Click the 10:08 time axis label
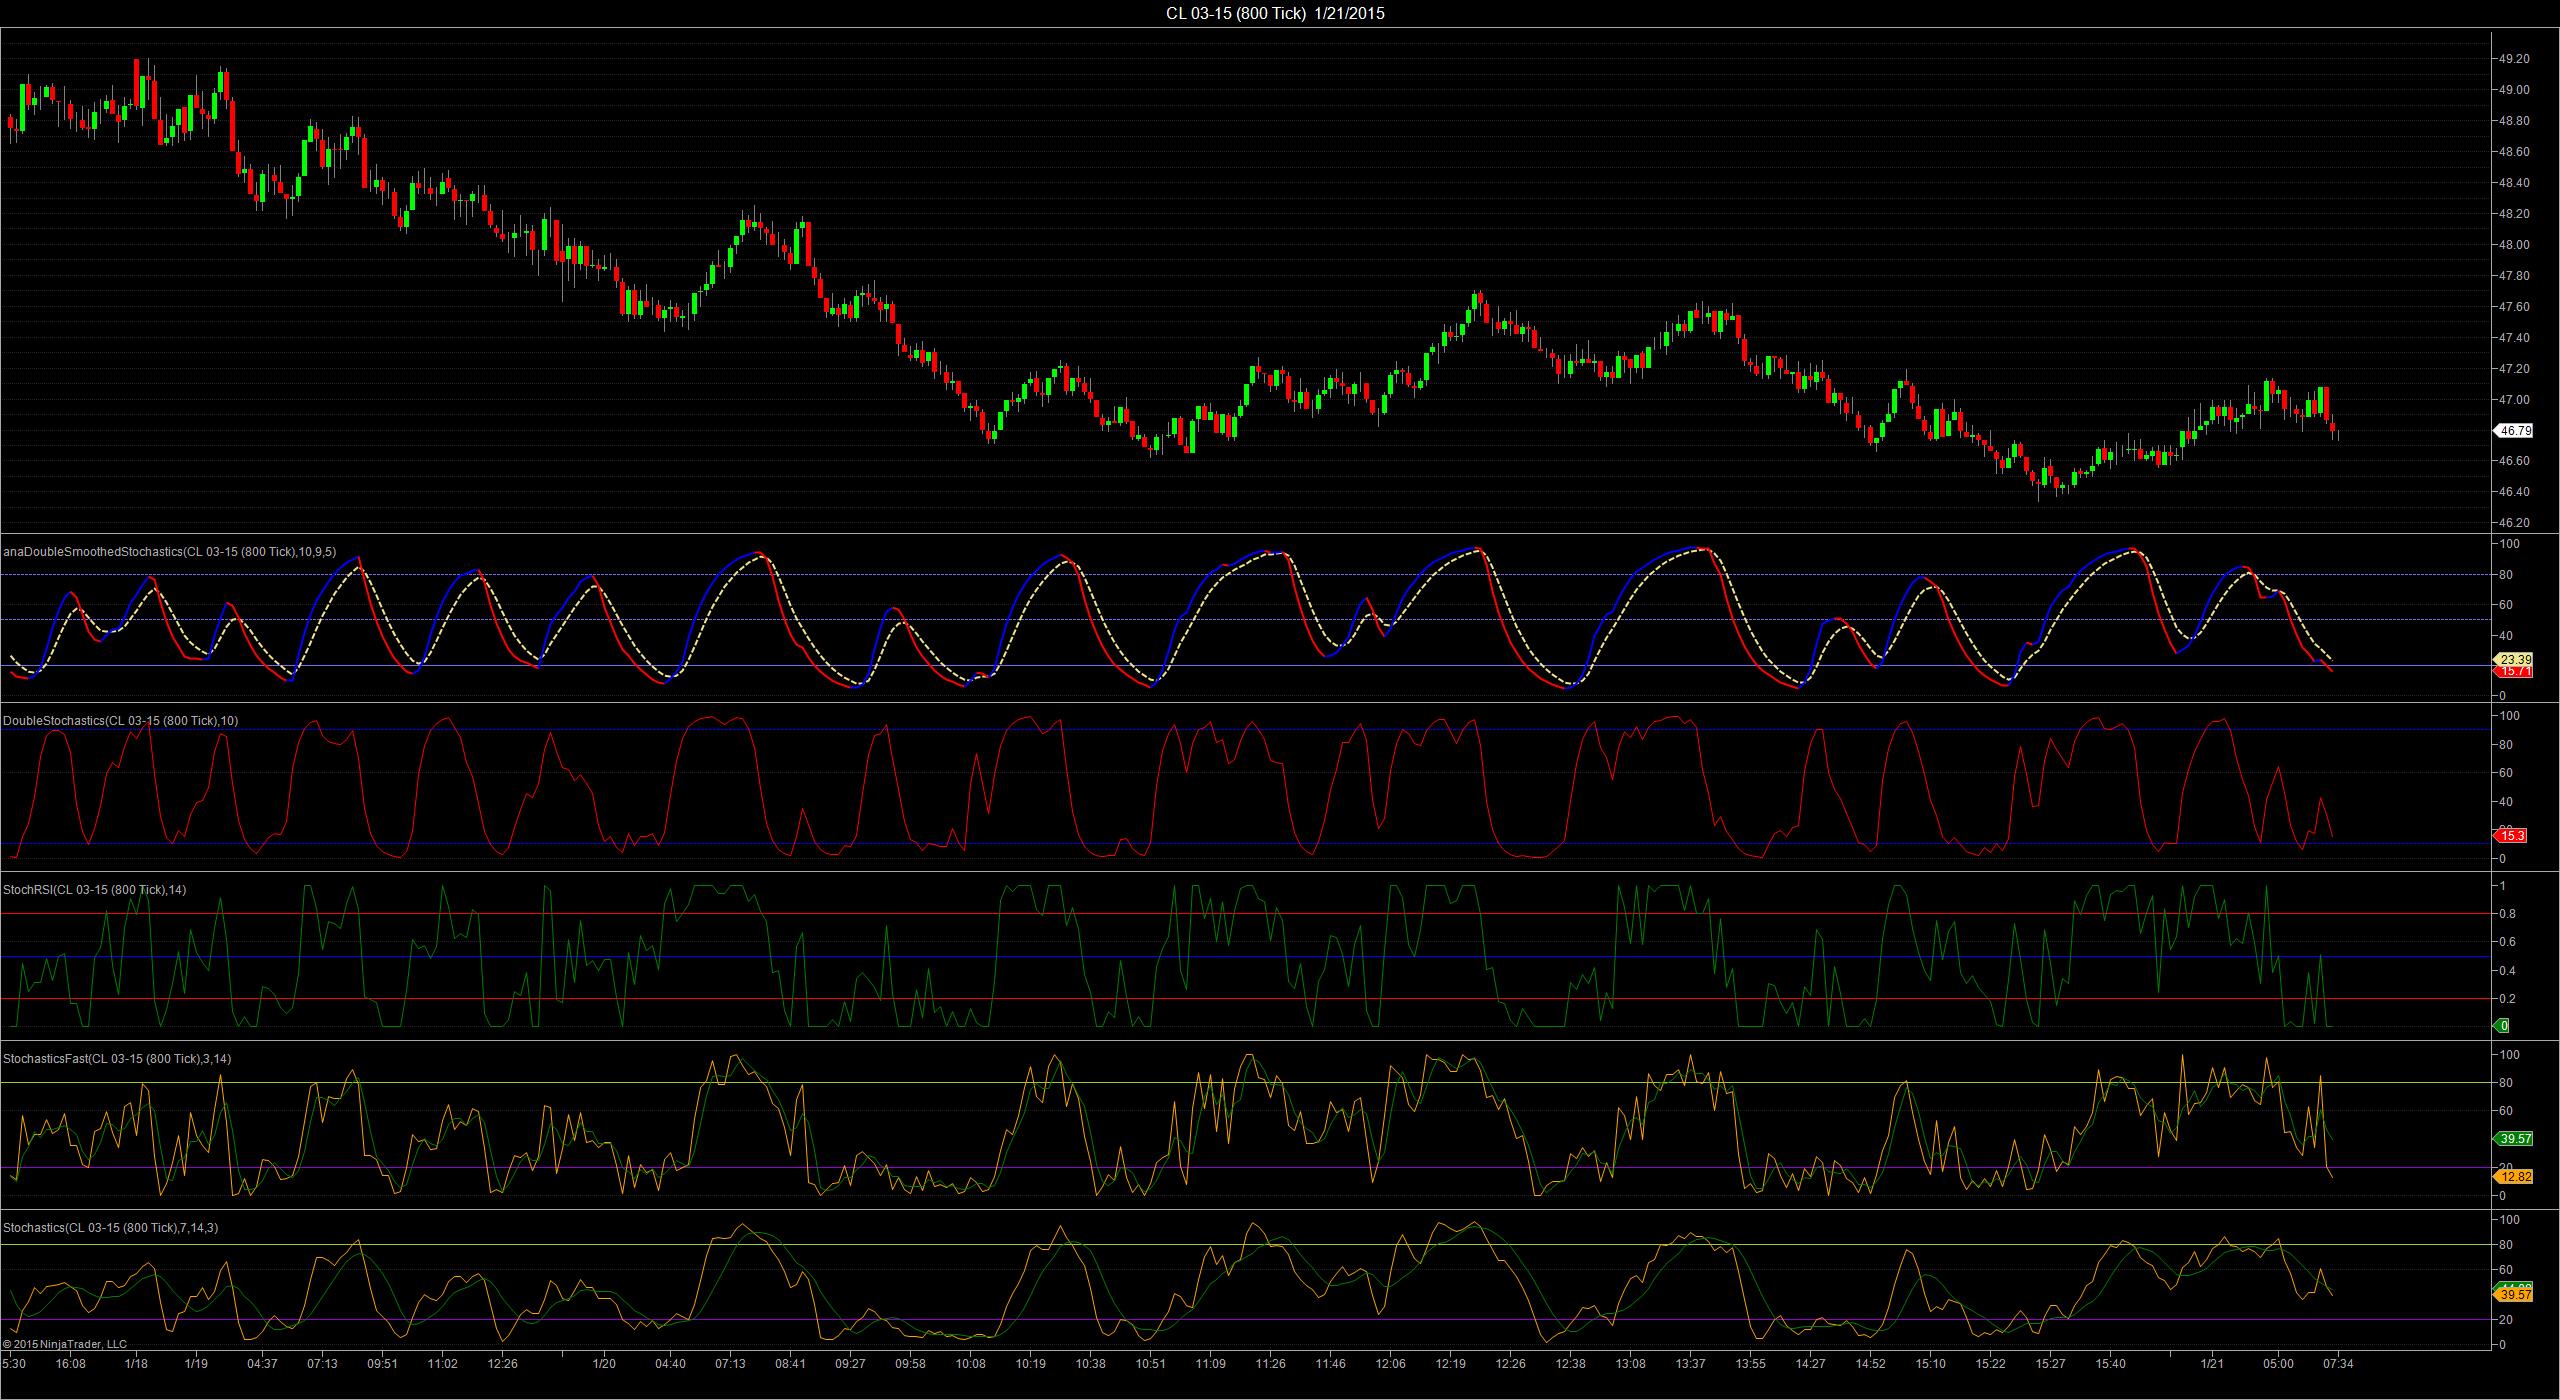2560x1400 pixels. [x=970, y=1363]
